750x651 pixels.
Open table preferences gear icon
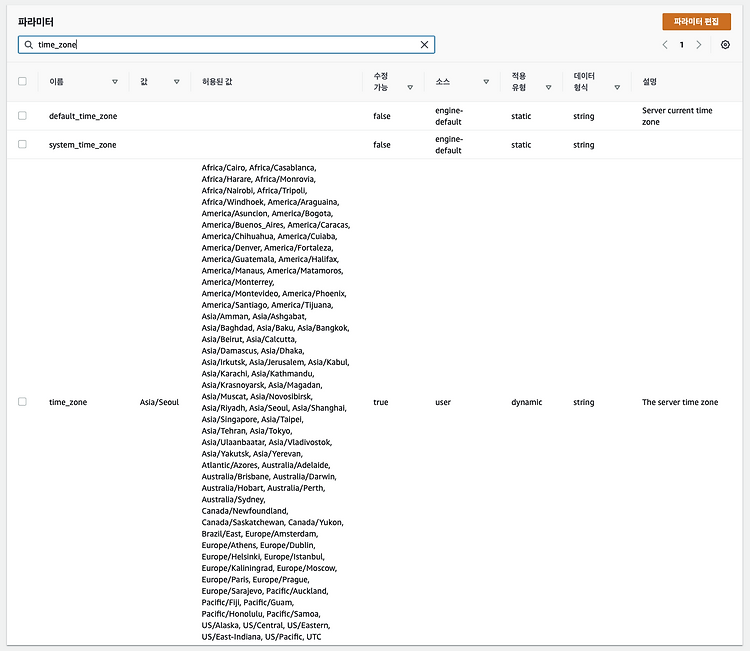(725, 44)
